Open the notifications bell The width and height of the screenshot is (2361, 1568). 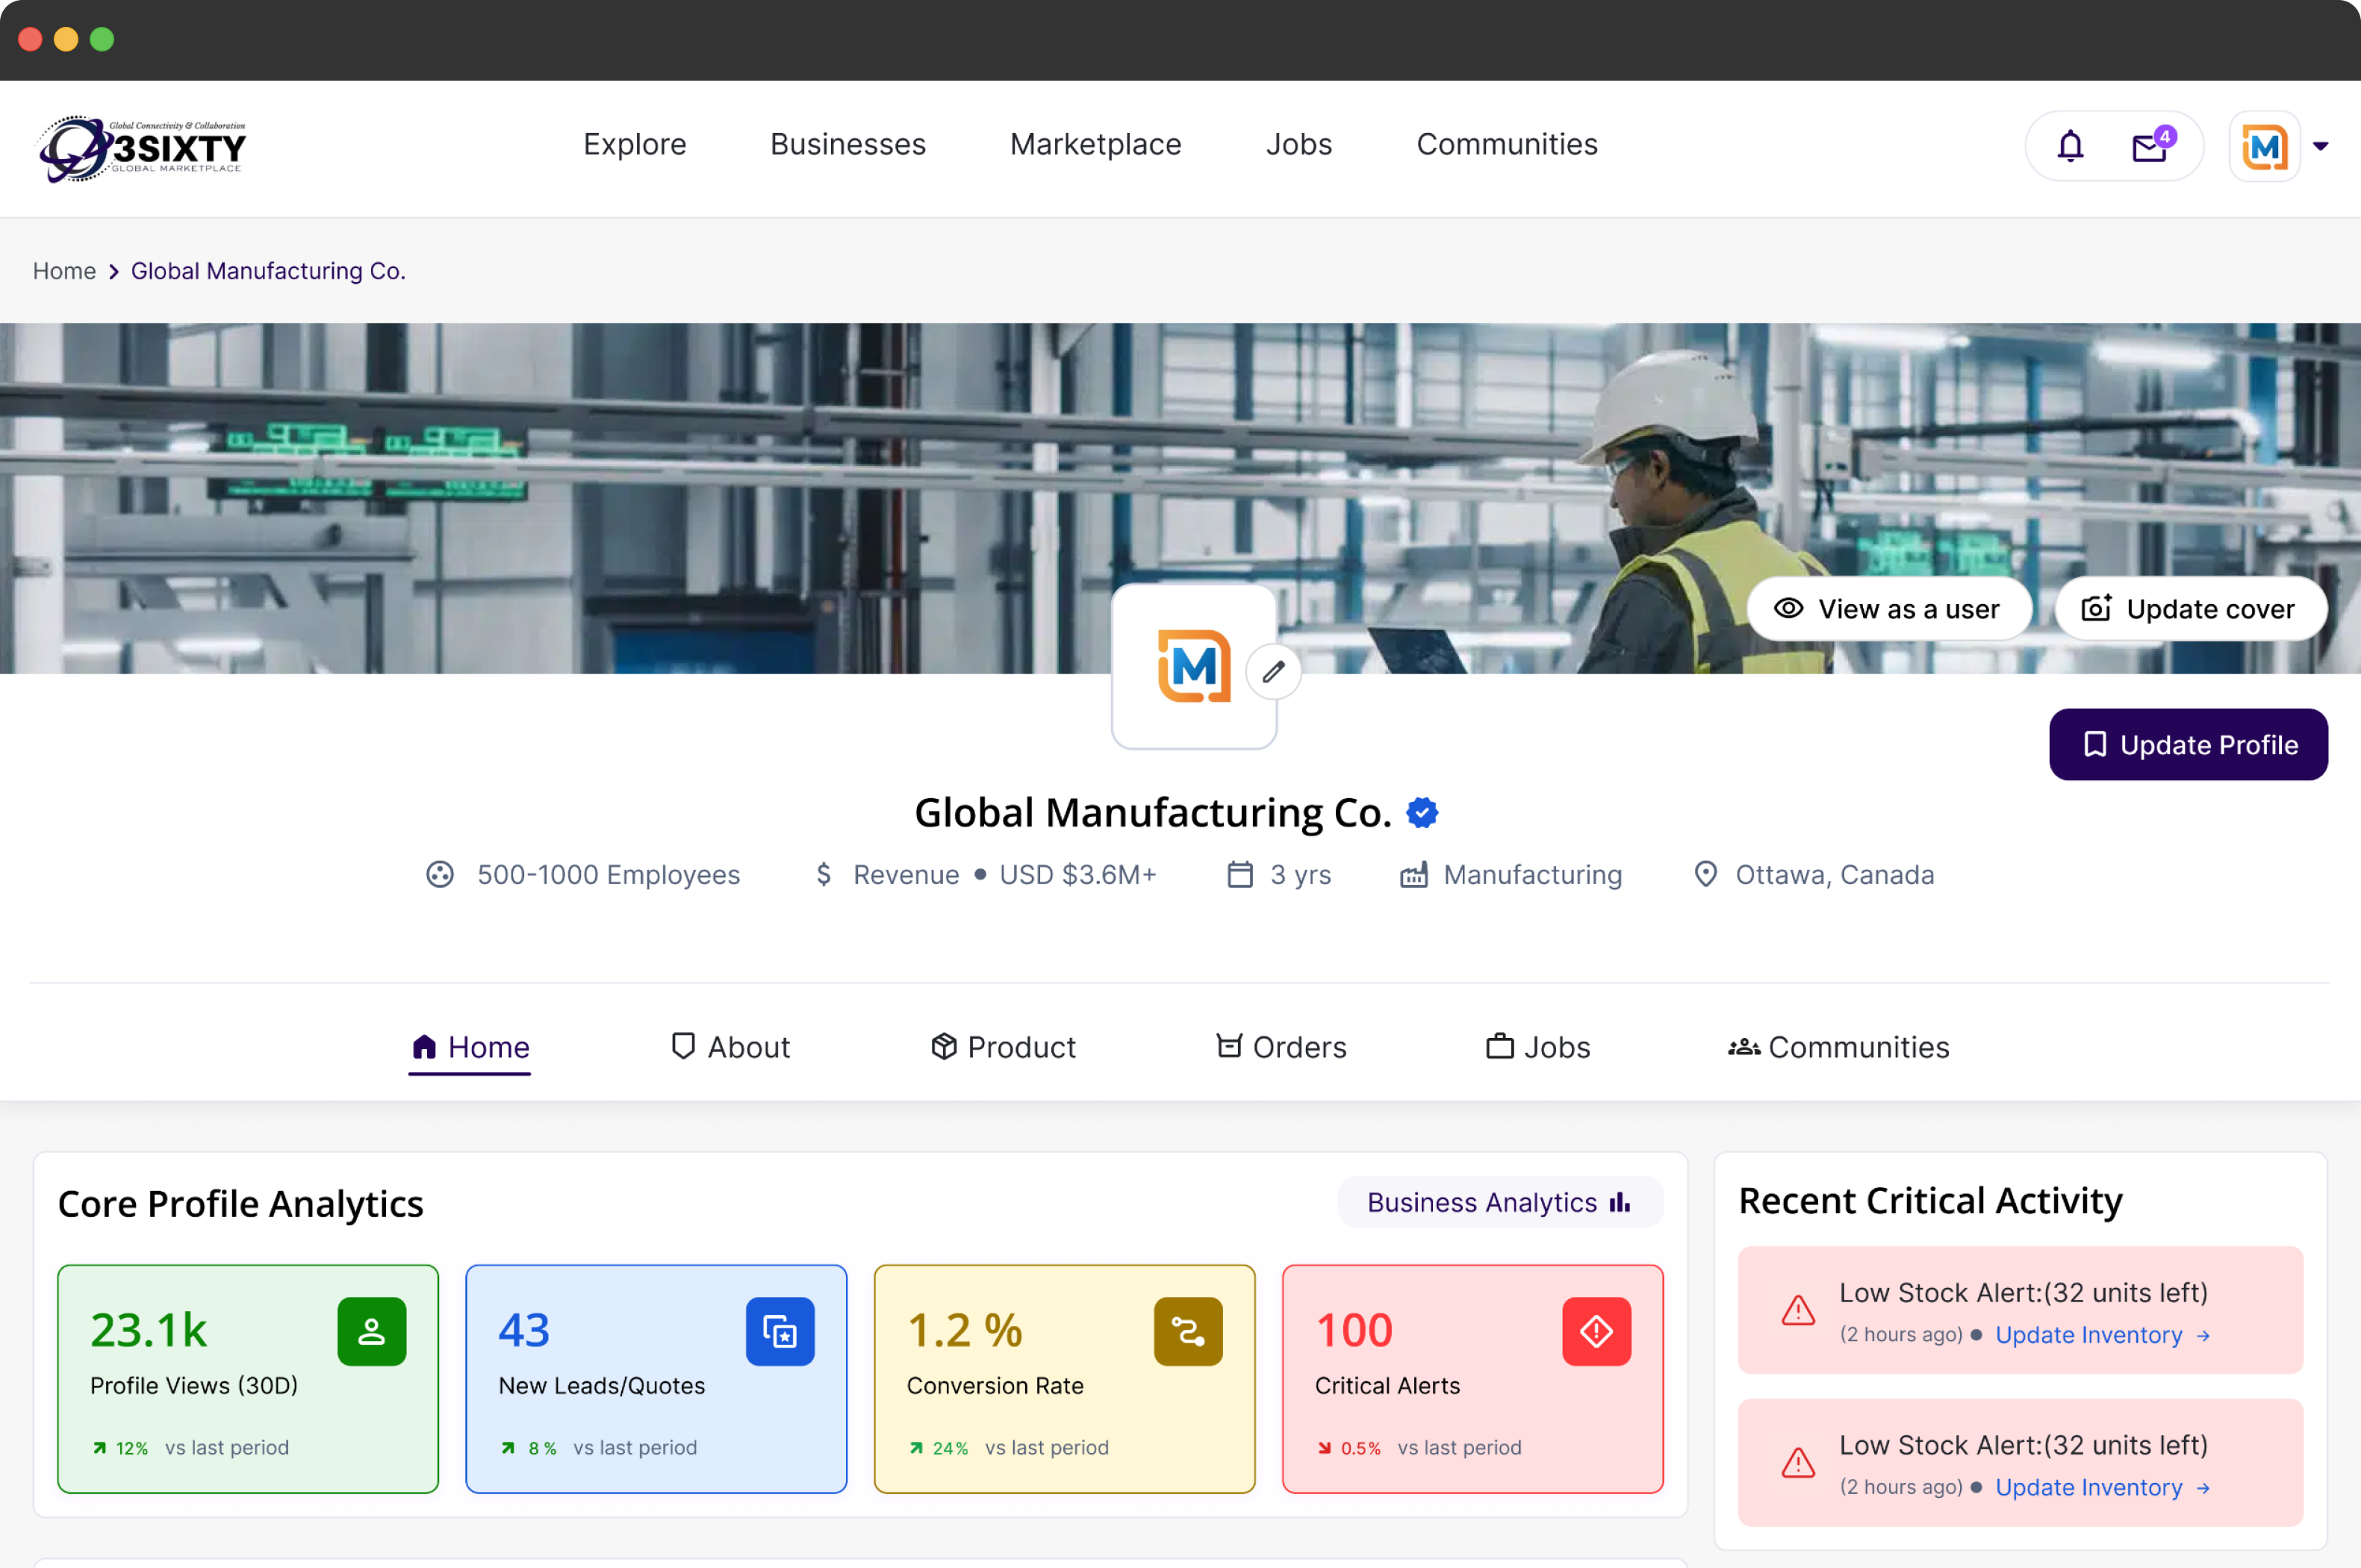coord(2070,146)
